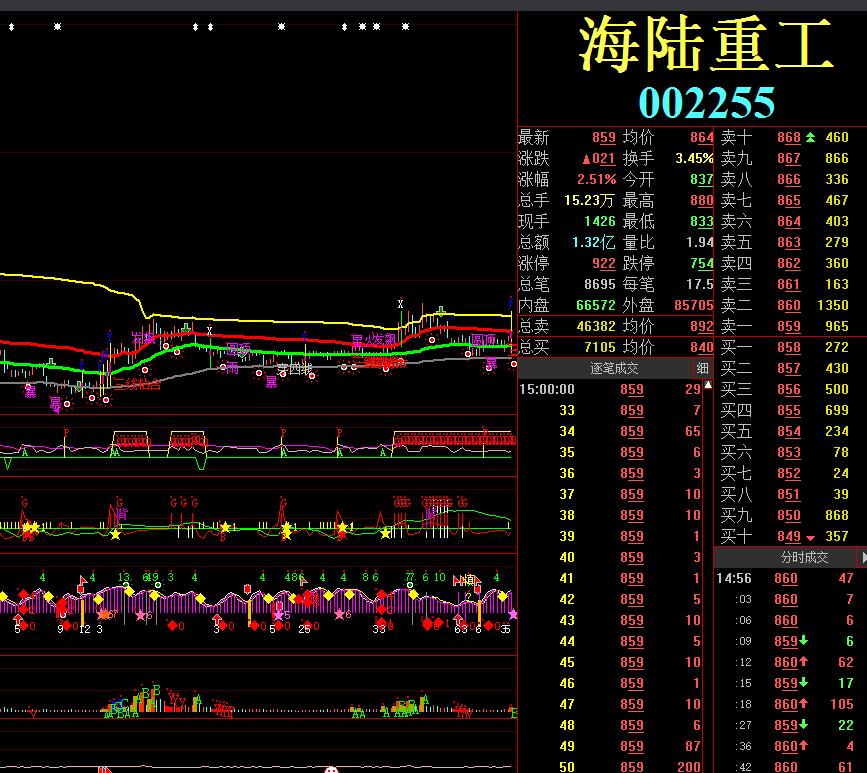Click the 跌停 price 754

[x=702, y=264]
